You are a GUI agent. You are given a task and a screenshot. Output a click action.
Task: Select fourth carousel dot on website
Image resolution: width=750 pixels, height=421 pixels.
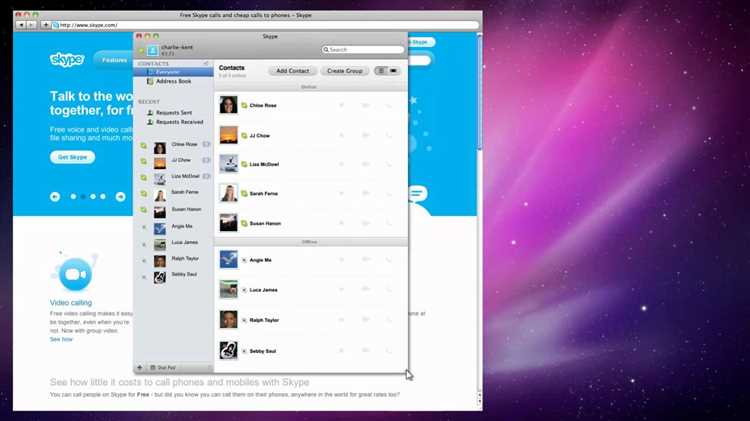coord(103,197)
